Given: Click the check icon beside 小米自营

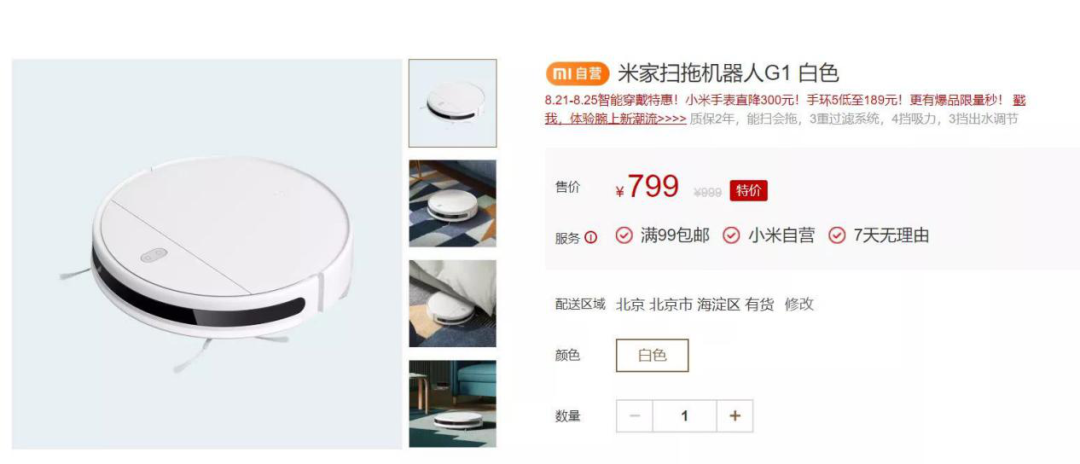Looking at the screenshot, I should [x=731, y=235].
